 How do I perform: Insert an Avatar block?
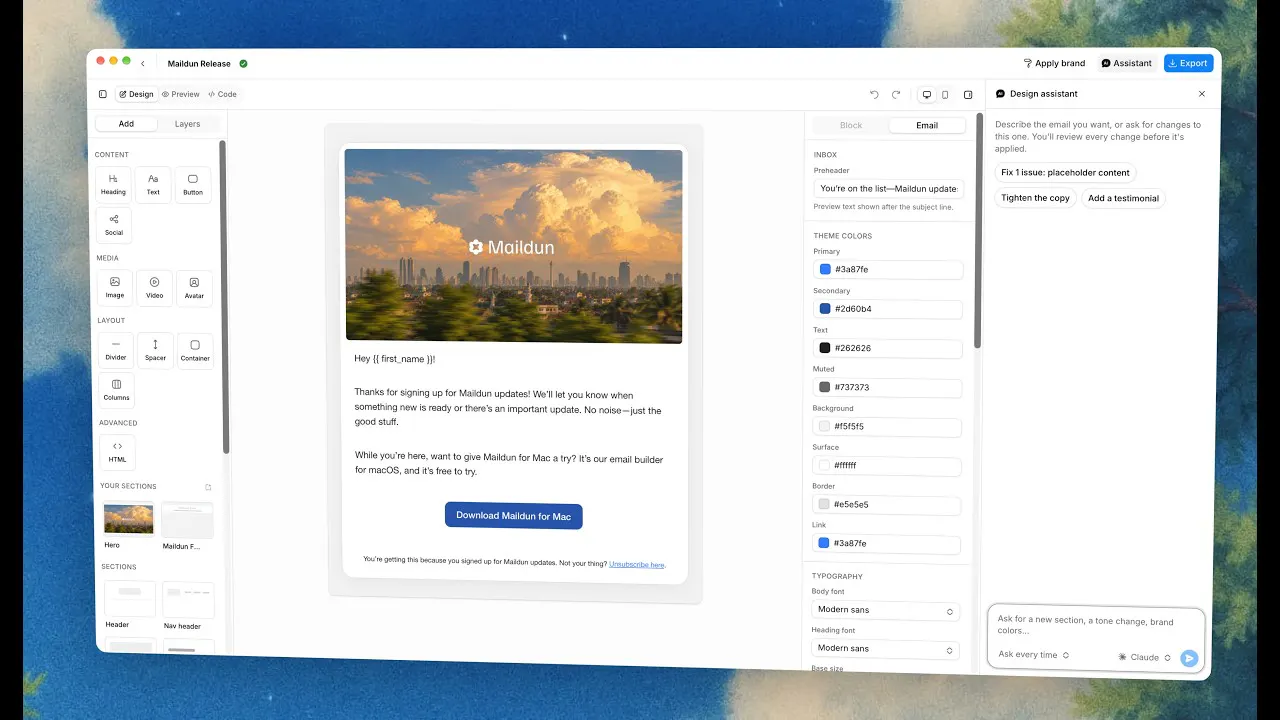click(x=194, y=289)
